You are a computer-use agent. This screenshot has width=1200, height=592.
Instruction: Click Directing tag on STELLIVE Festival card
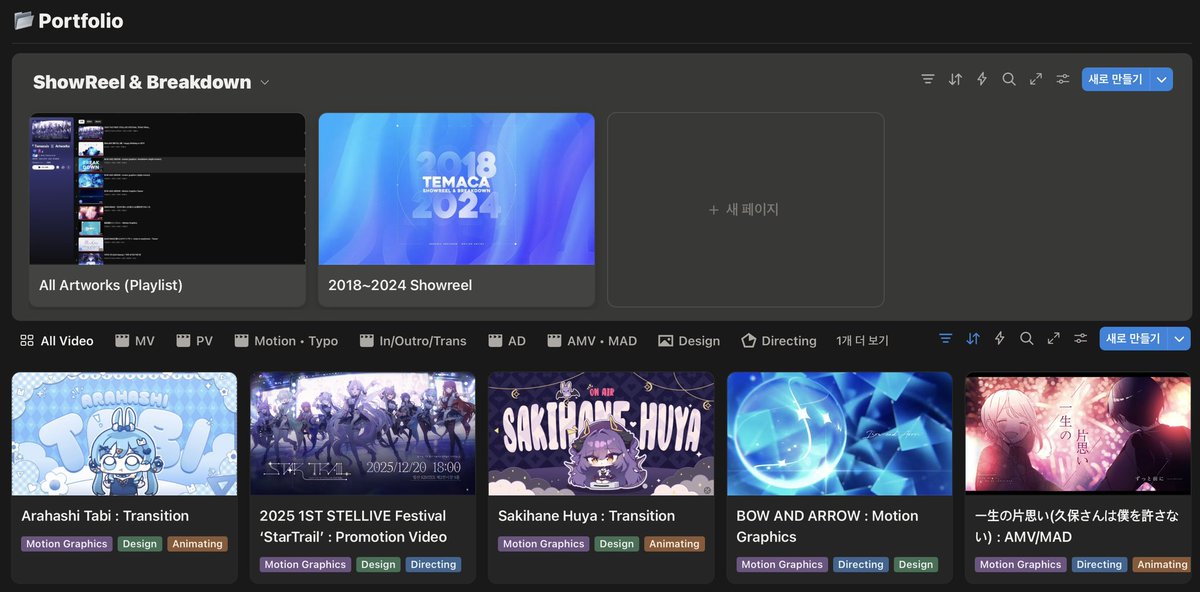tap(433, 565)
